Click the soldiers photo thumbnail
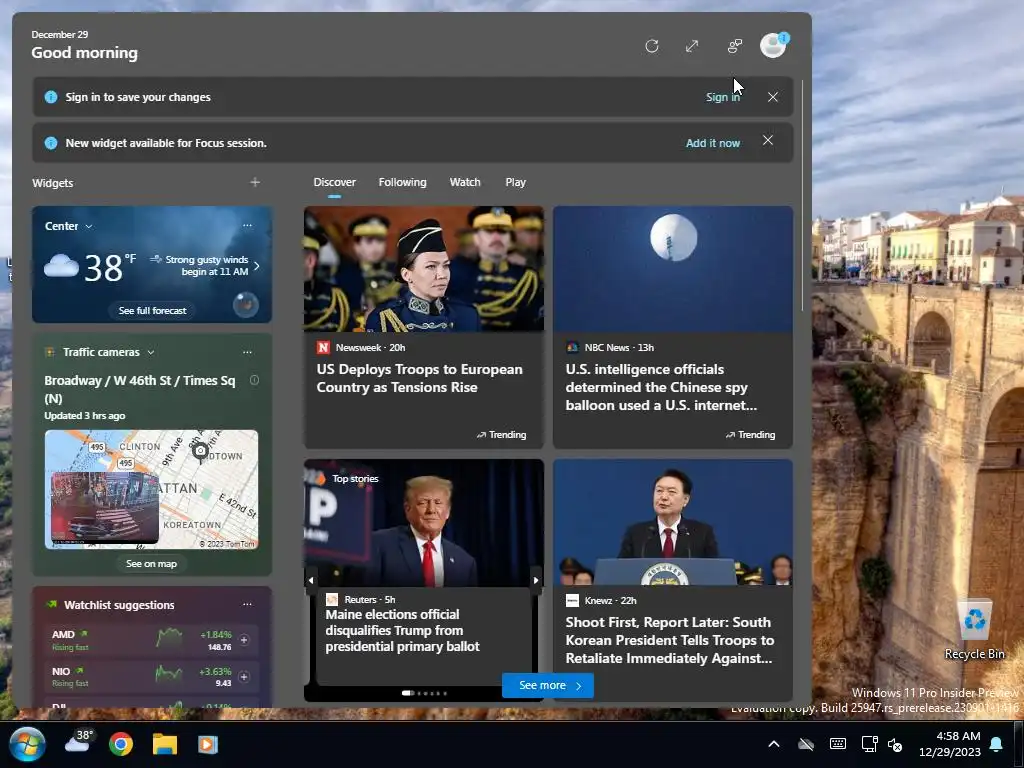 click(424, 269)
